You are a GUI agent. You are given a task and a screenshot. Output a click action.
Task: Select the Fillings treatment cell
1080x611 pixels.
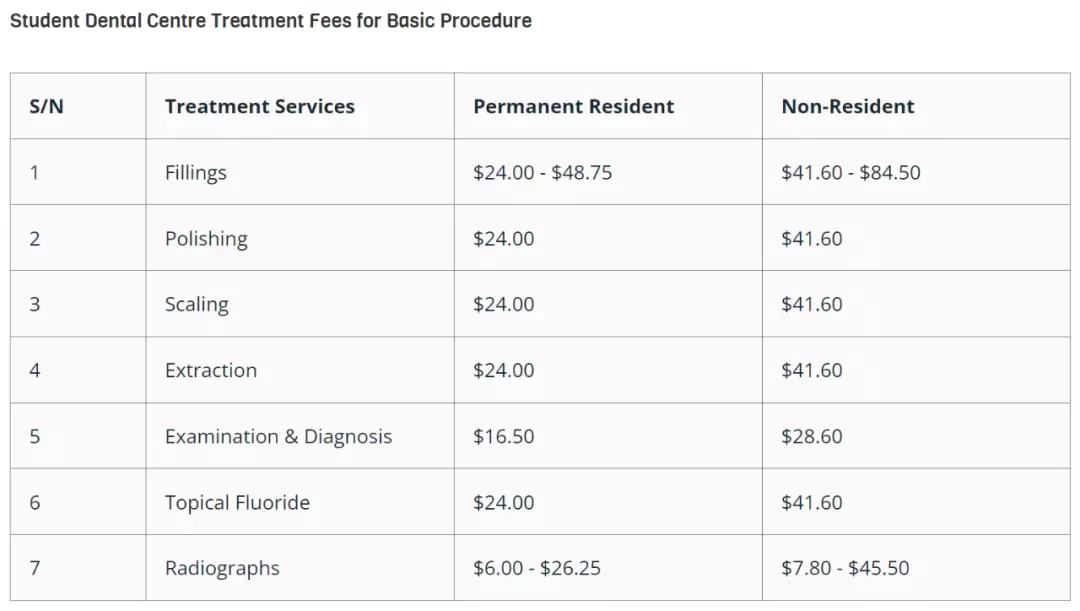point(300,172)
